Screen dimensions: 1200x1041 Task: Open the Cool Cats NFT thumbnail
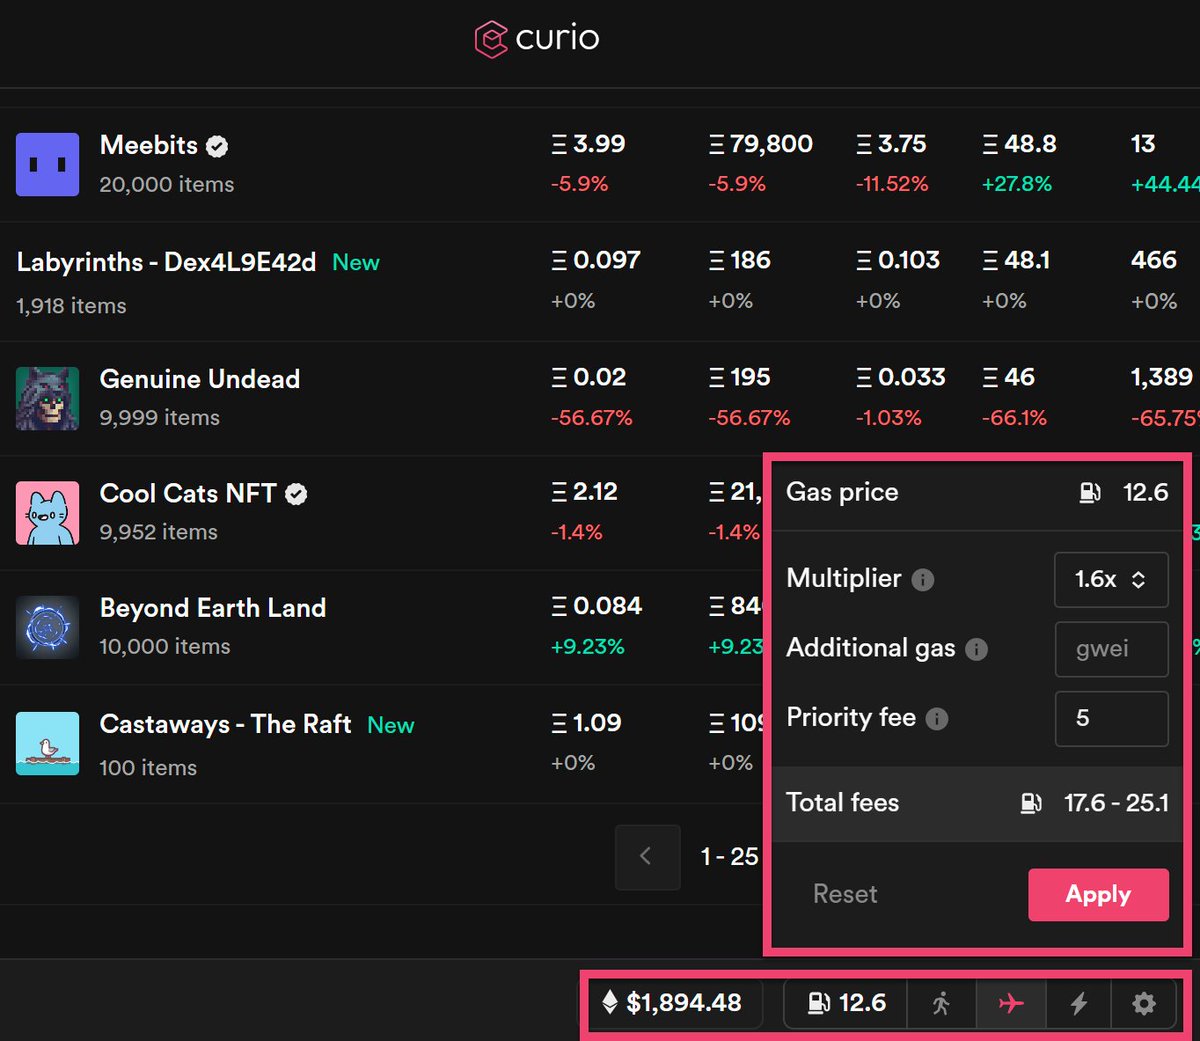point(47,513)
